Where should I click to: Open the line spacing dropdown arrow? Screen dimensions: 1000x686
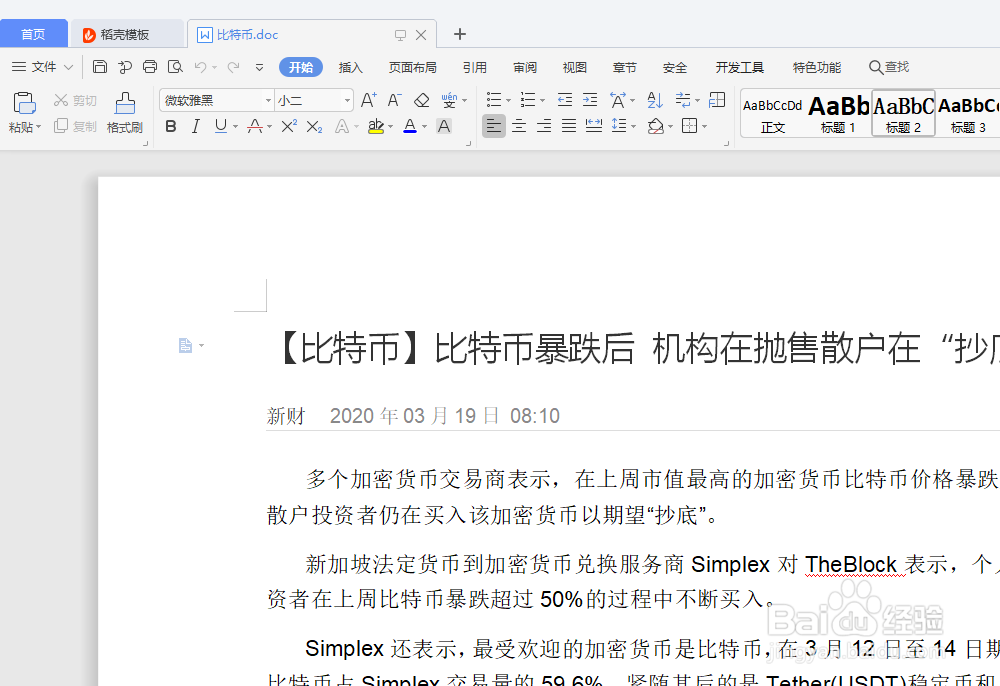click(x=633, y=127)
